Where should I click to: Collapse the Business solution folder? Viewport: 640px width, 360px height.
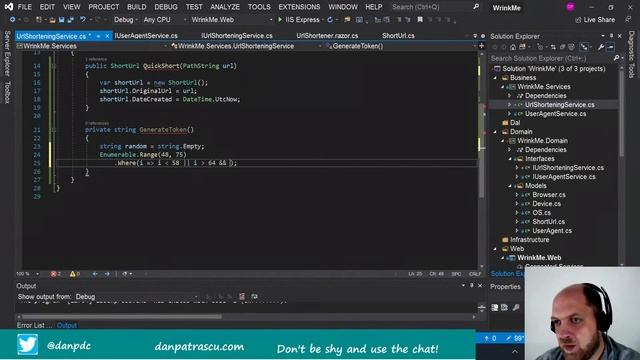coord(496,78)
